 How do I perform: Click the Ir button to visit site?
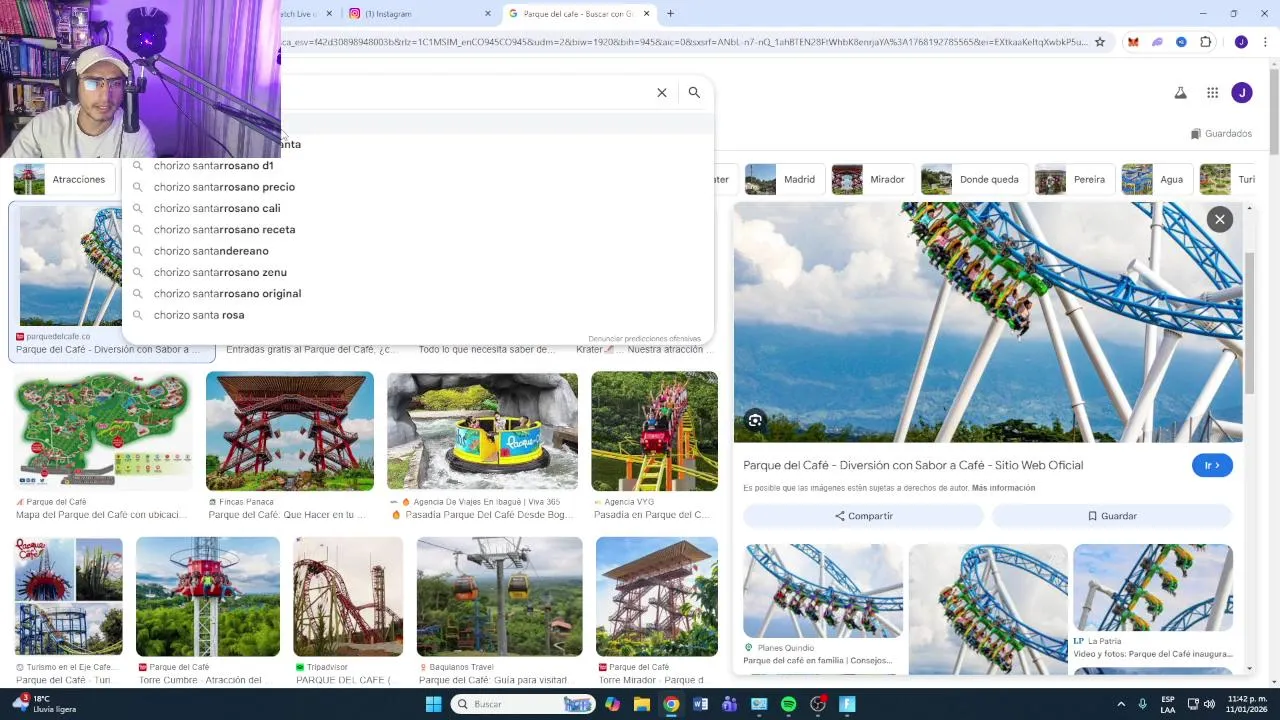pyautogui.click(x=1212, y=465)
